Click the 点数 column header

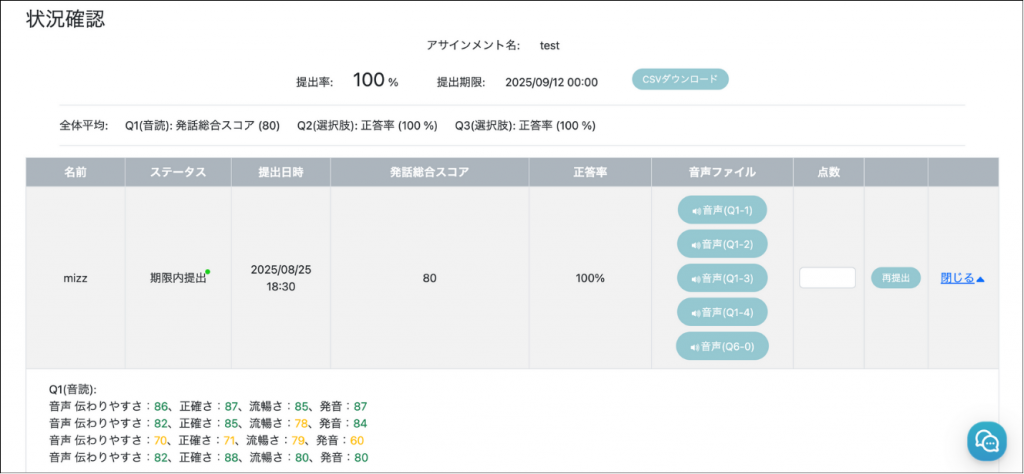coord(828,172)
